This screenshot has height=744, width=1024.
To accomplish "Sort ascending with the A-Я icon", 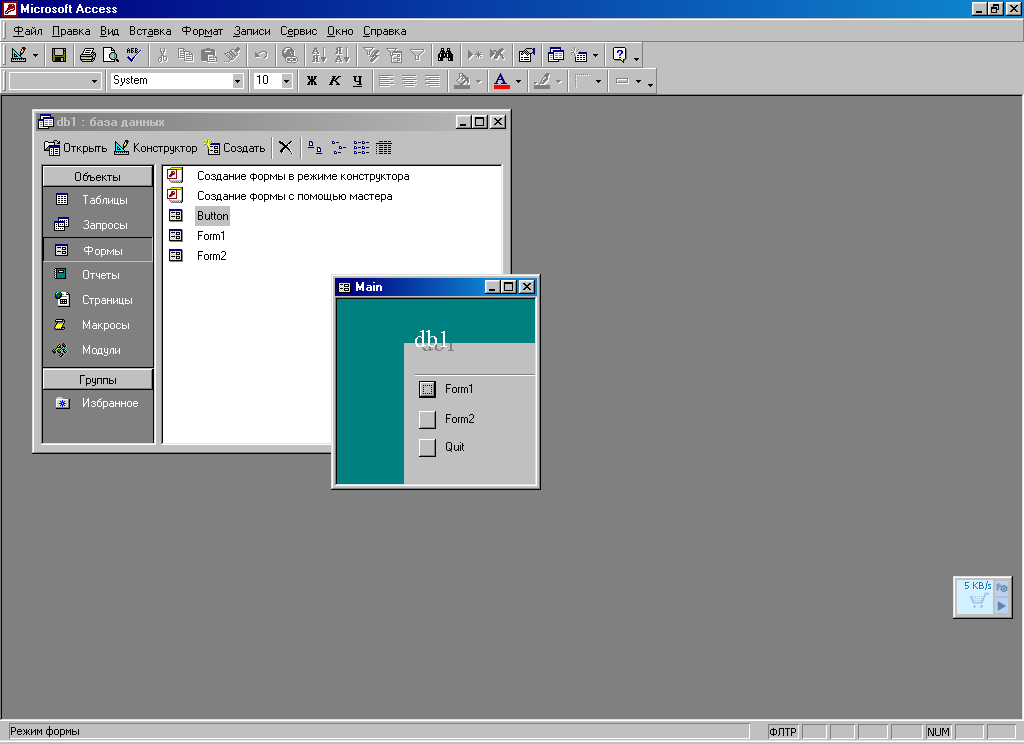I will click(319, 55).
